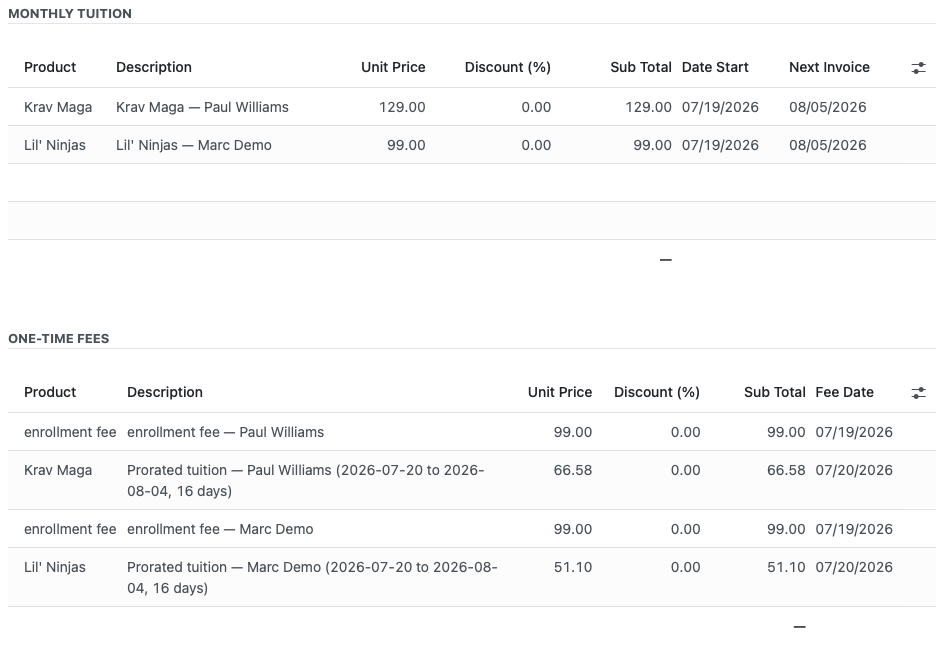Select Krav Maga — Paul Williams description cell
Viewport: 946px width, 651px height.
(202, 107)
